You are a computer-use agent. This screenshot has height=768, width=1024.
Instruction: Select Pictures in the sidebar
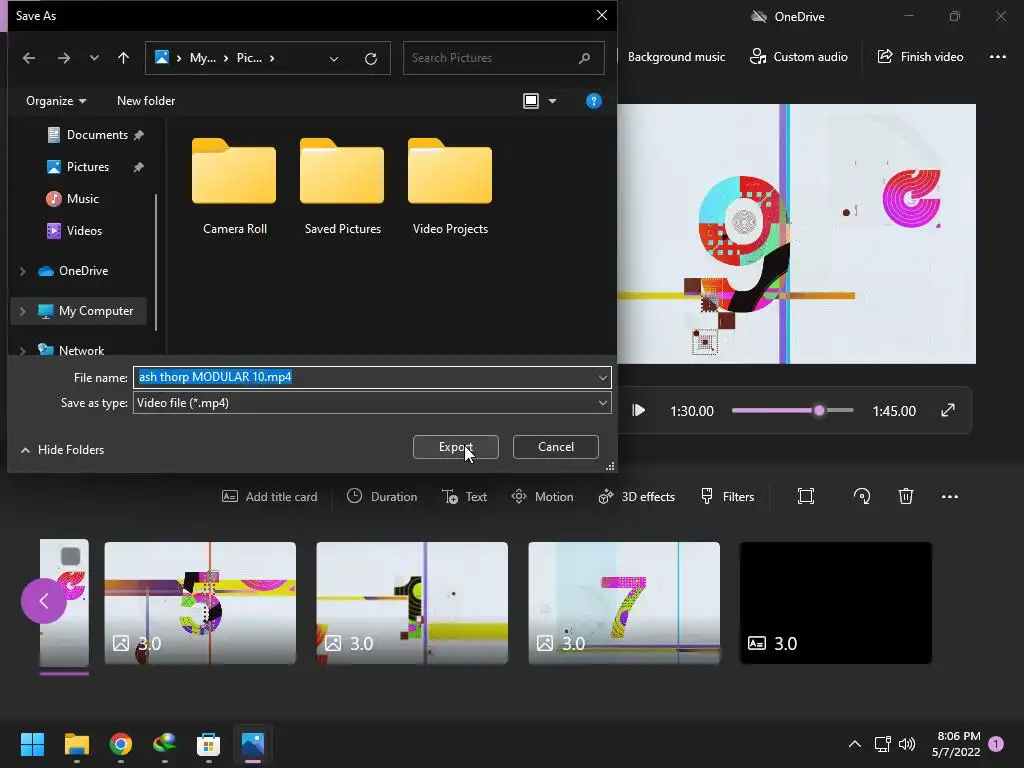87,167
